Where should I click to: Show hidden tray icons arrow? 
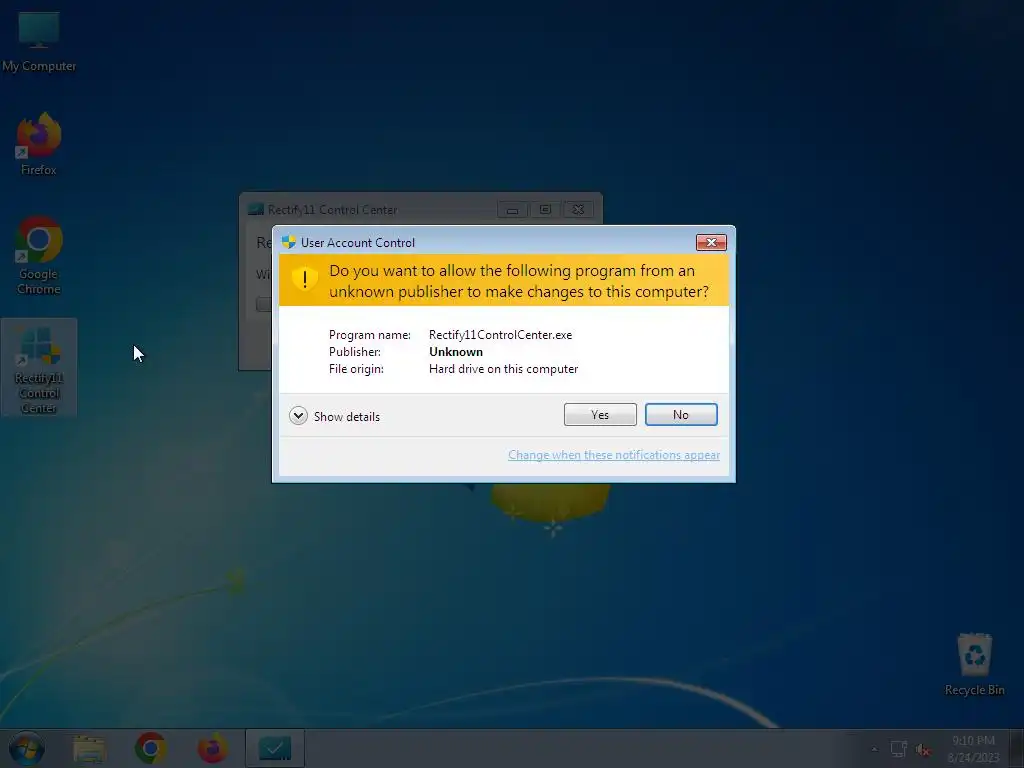[x=874, y=749]
